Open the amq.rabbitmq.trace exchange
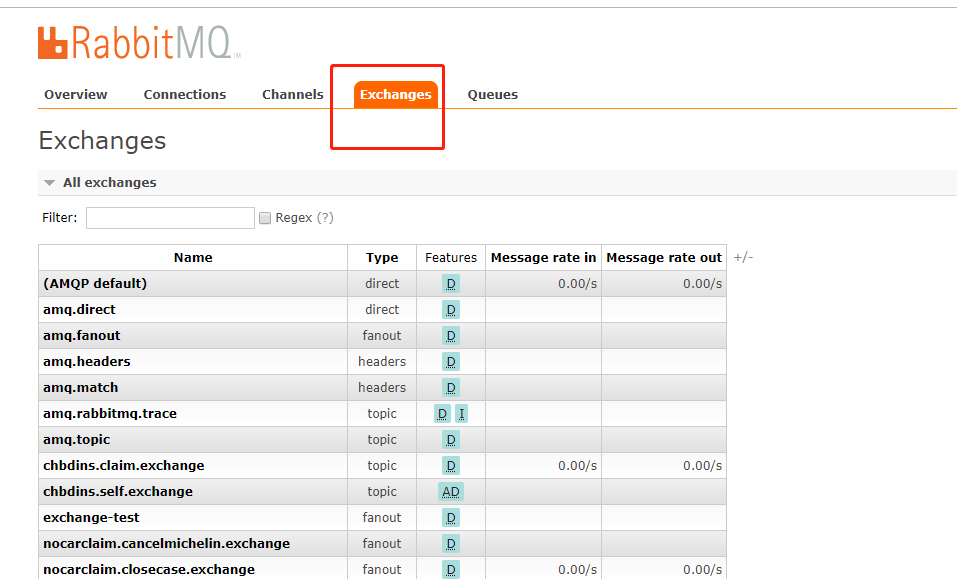 click(x=110, y=414)
